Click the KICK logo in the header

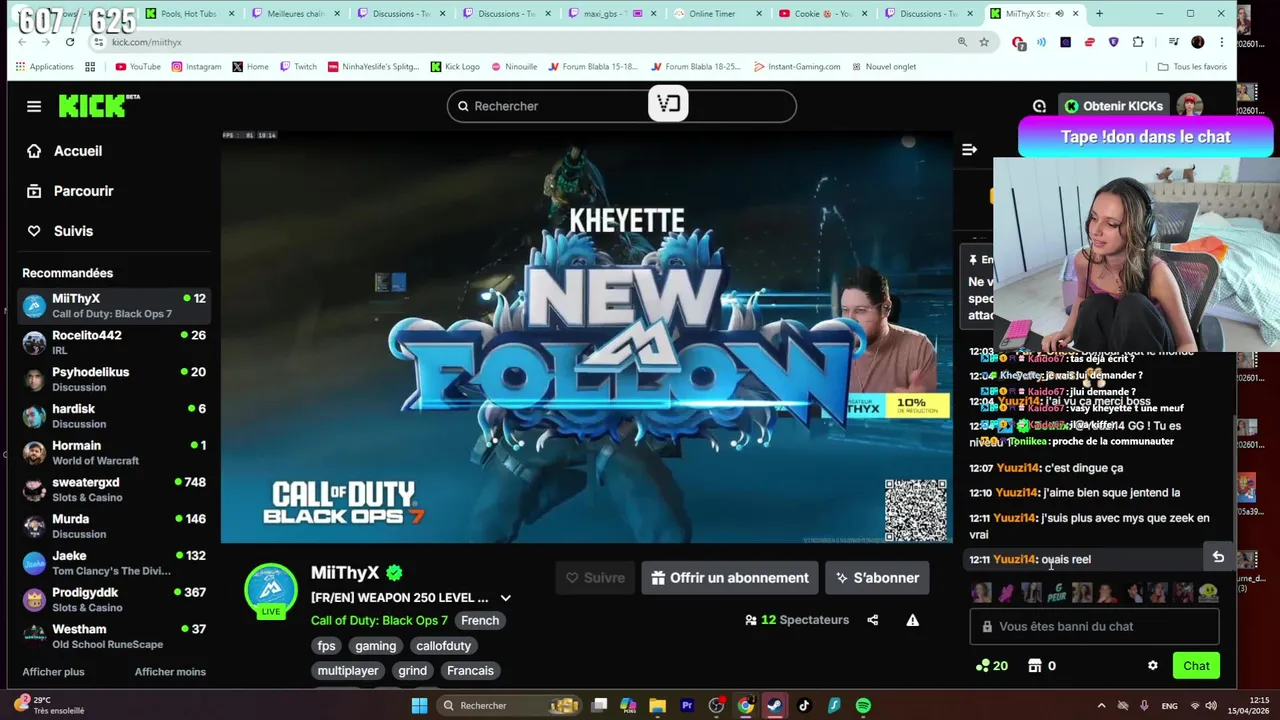pos(98,106)
